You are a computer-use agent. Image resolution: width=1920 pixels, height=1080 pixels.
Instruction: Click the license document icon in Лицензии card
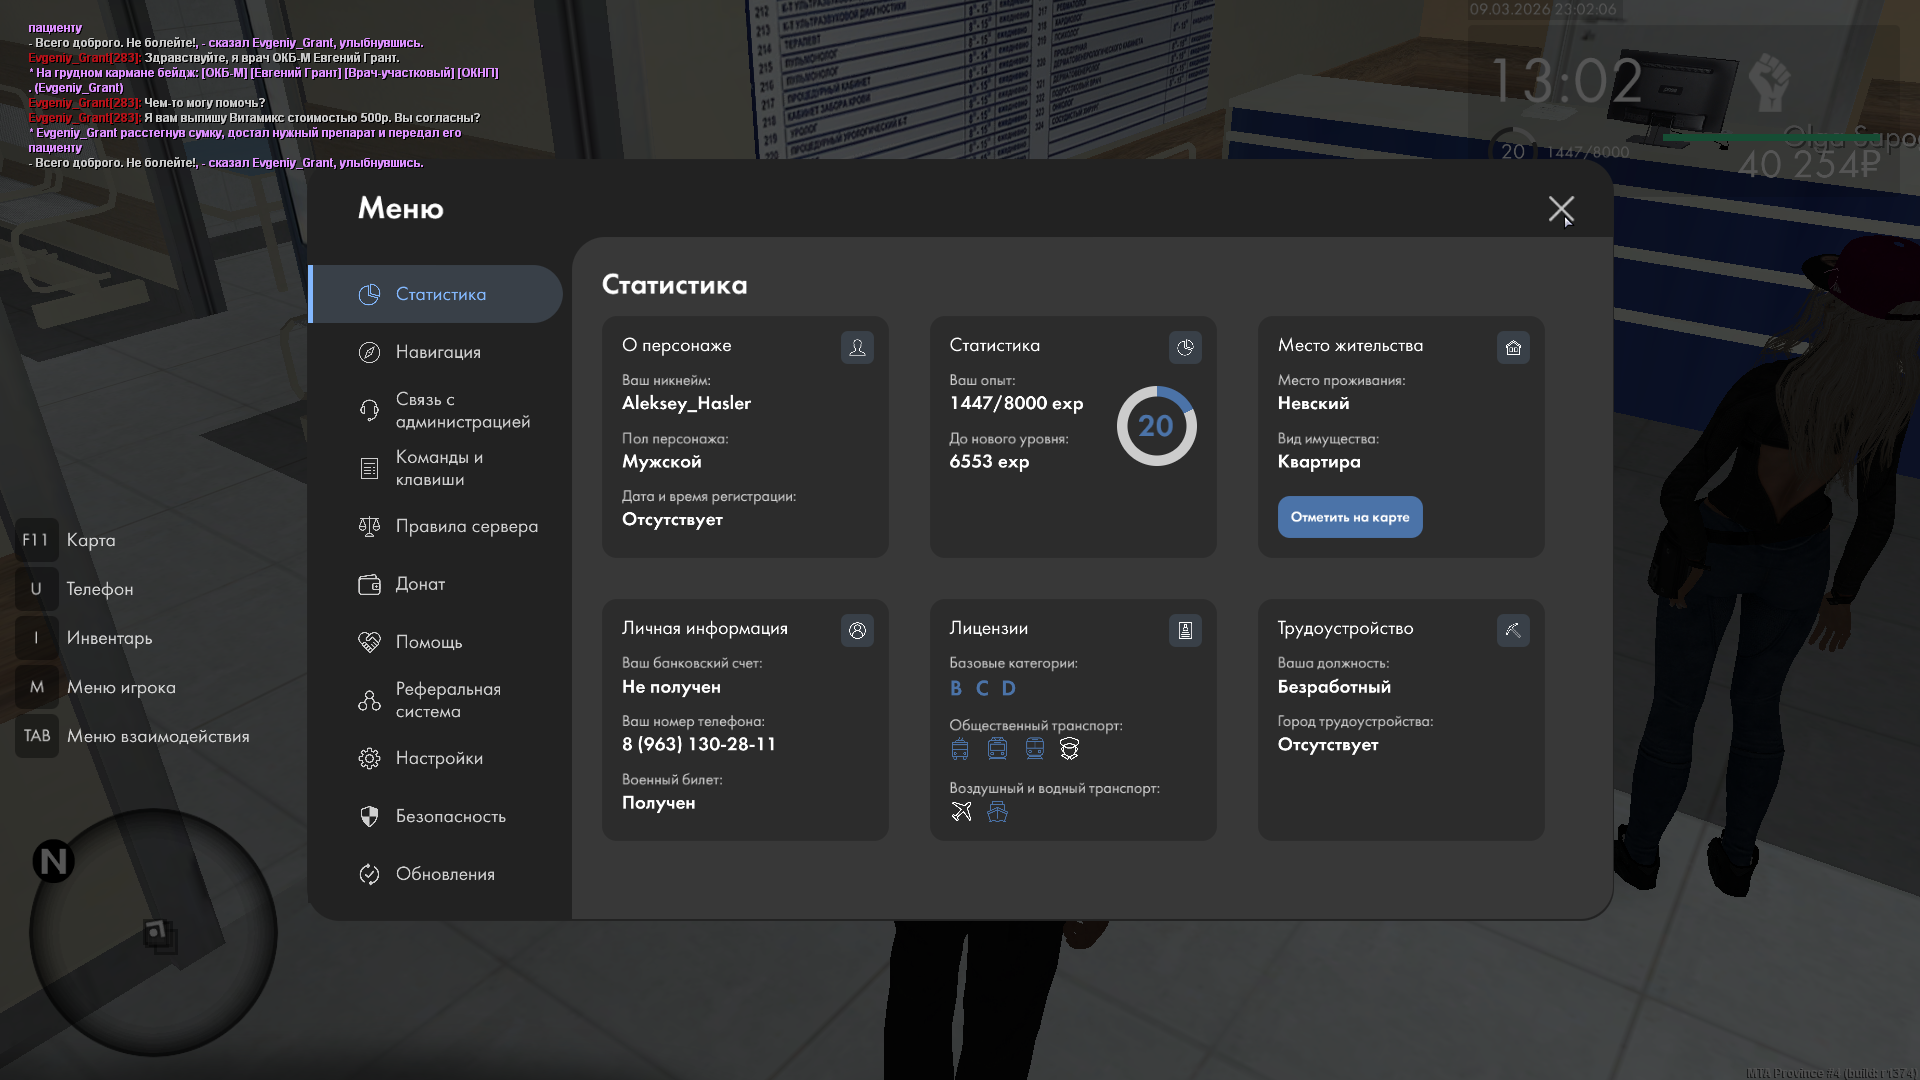[1185, 630]
